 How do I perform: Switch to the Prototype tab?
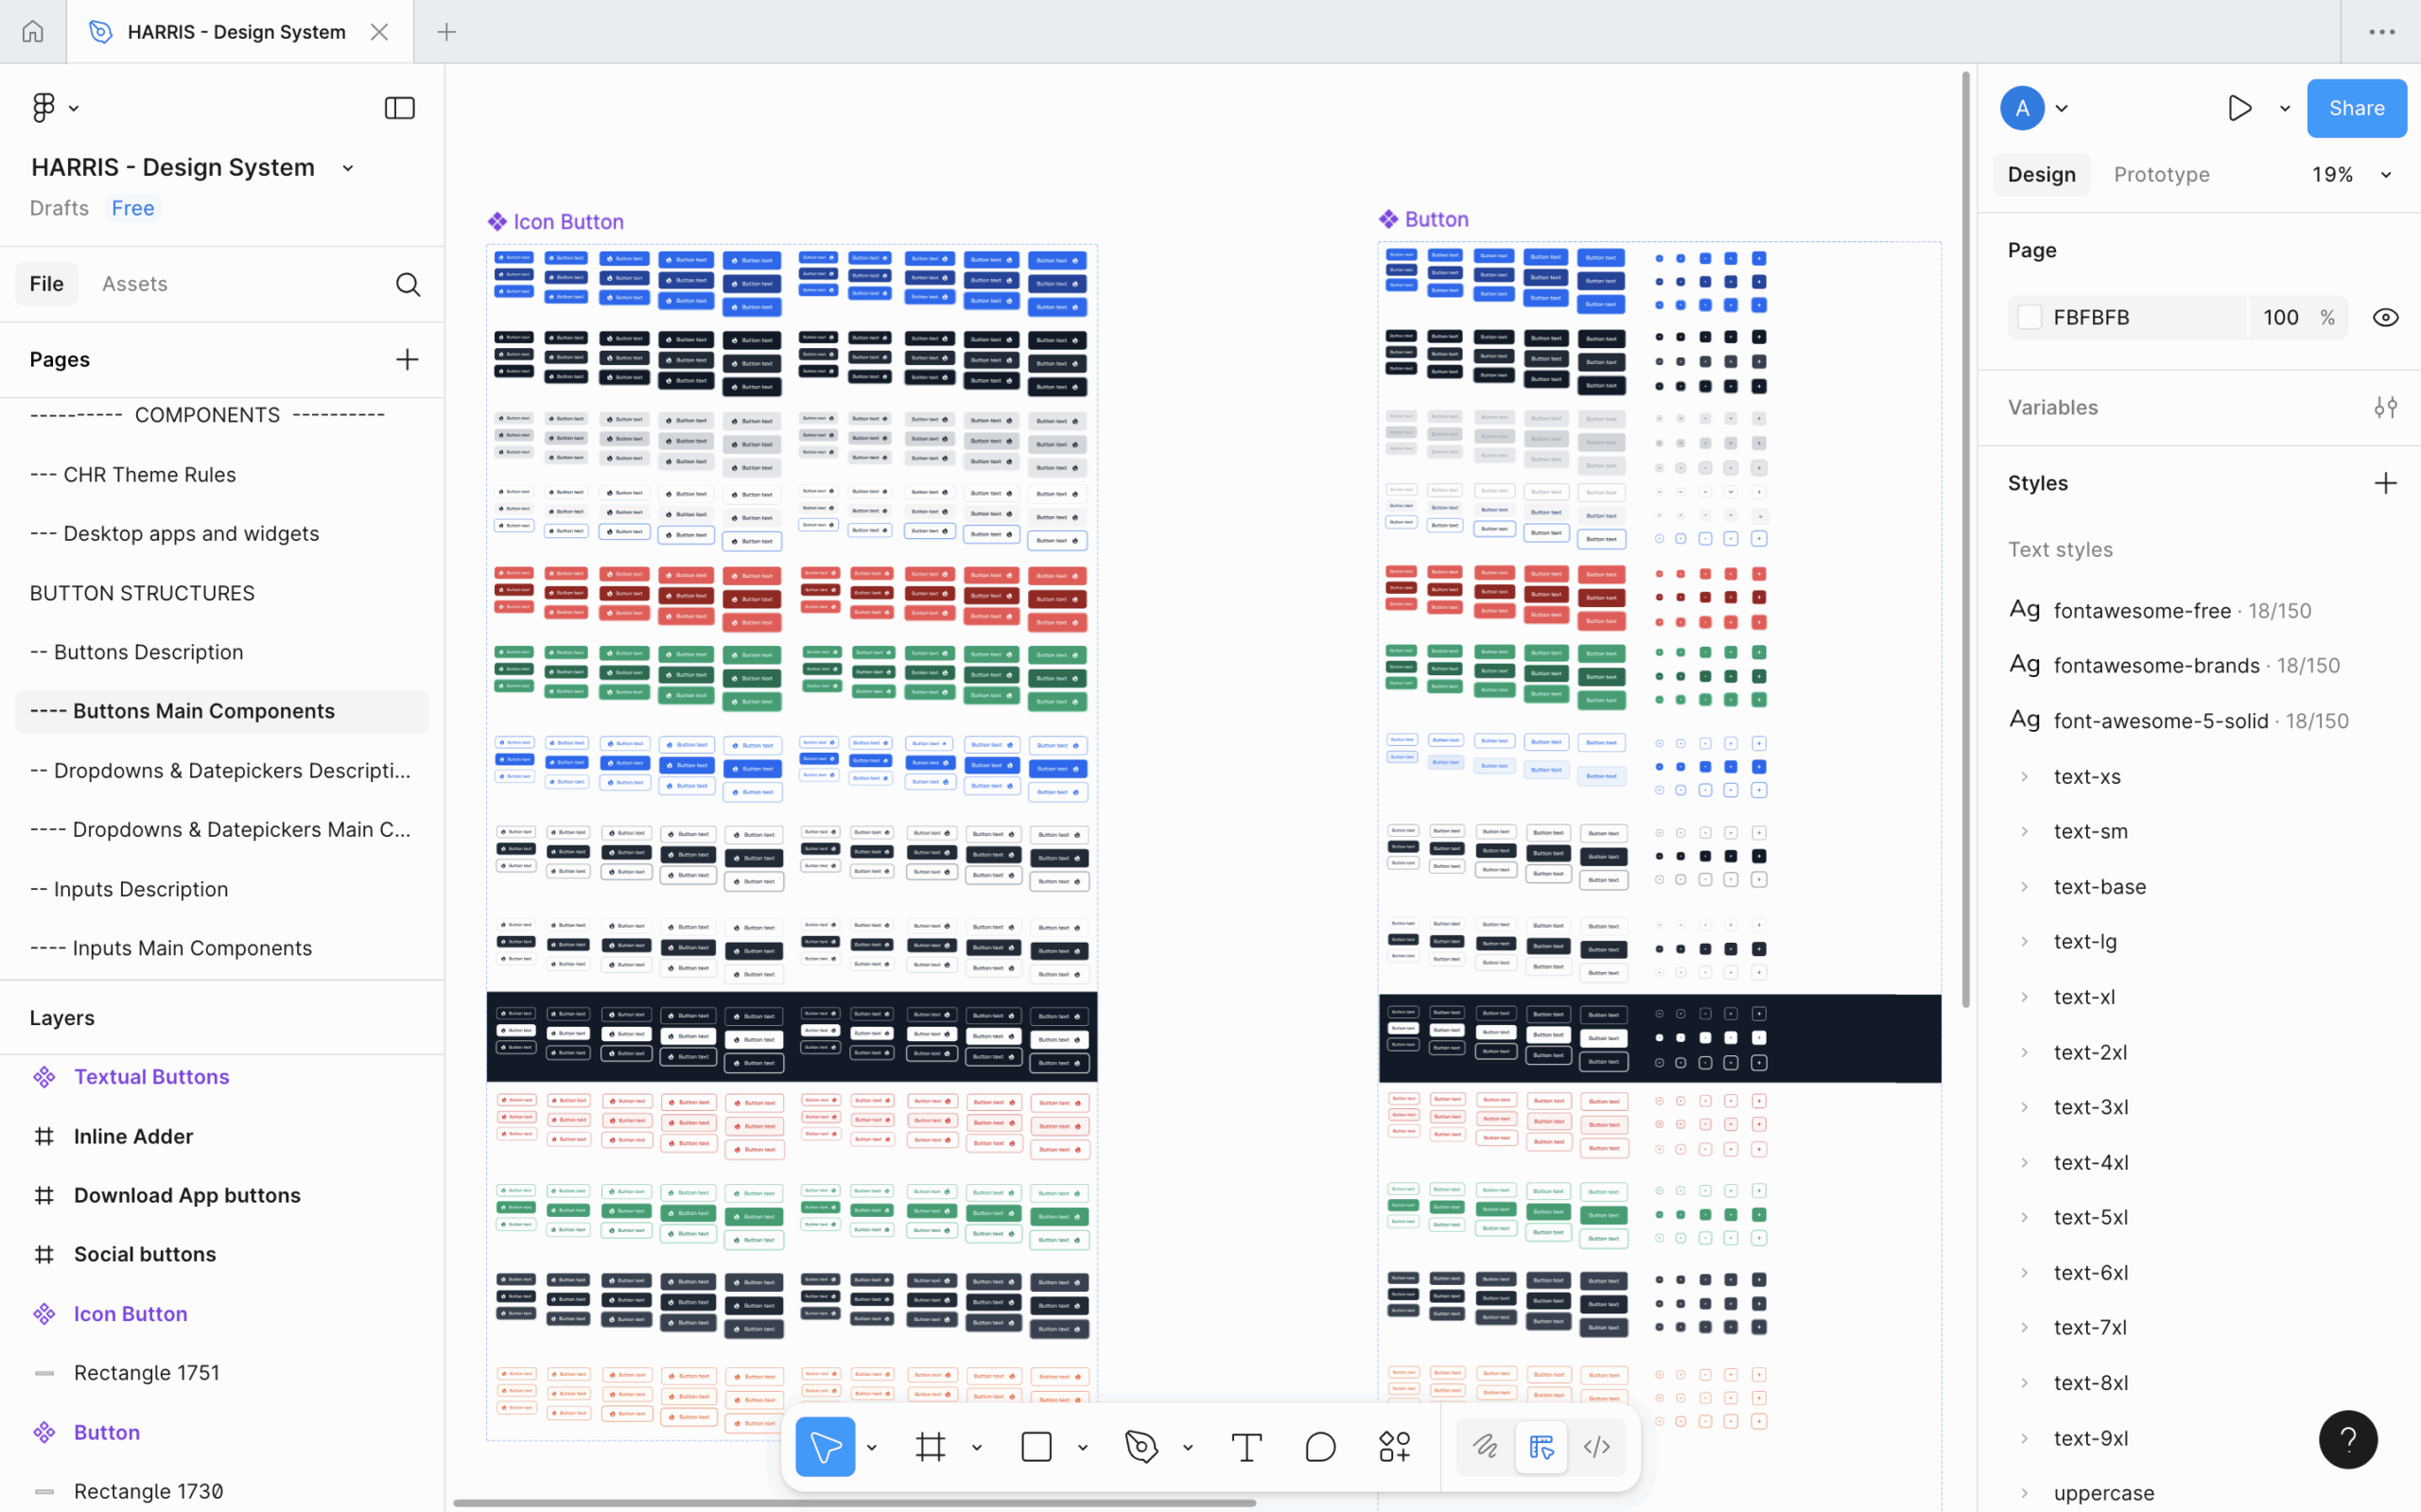(x=2161, y=175)
